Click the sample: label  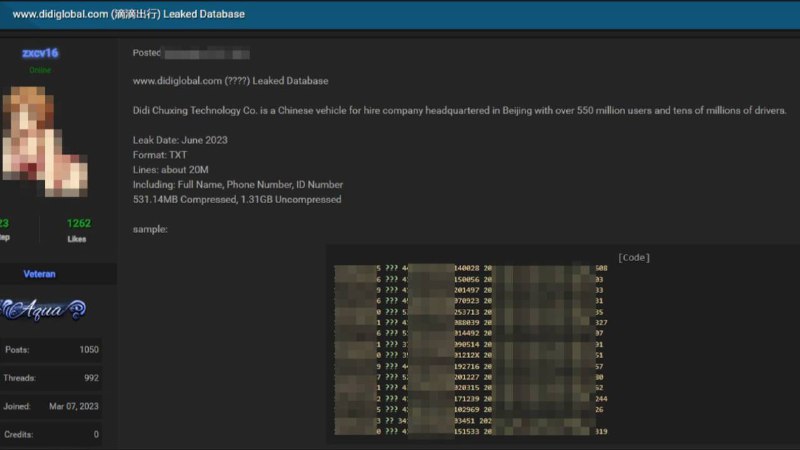[150, 230]
